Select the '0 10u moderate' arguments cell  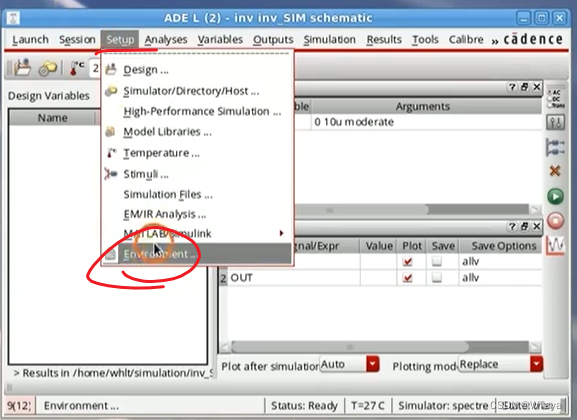[x=426, y=122]
